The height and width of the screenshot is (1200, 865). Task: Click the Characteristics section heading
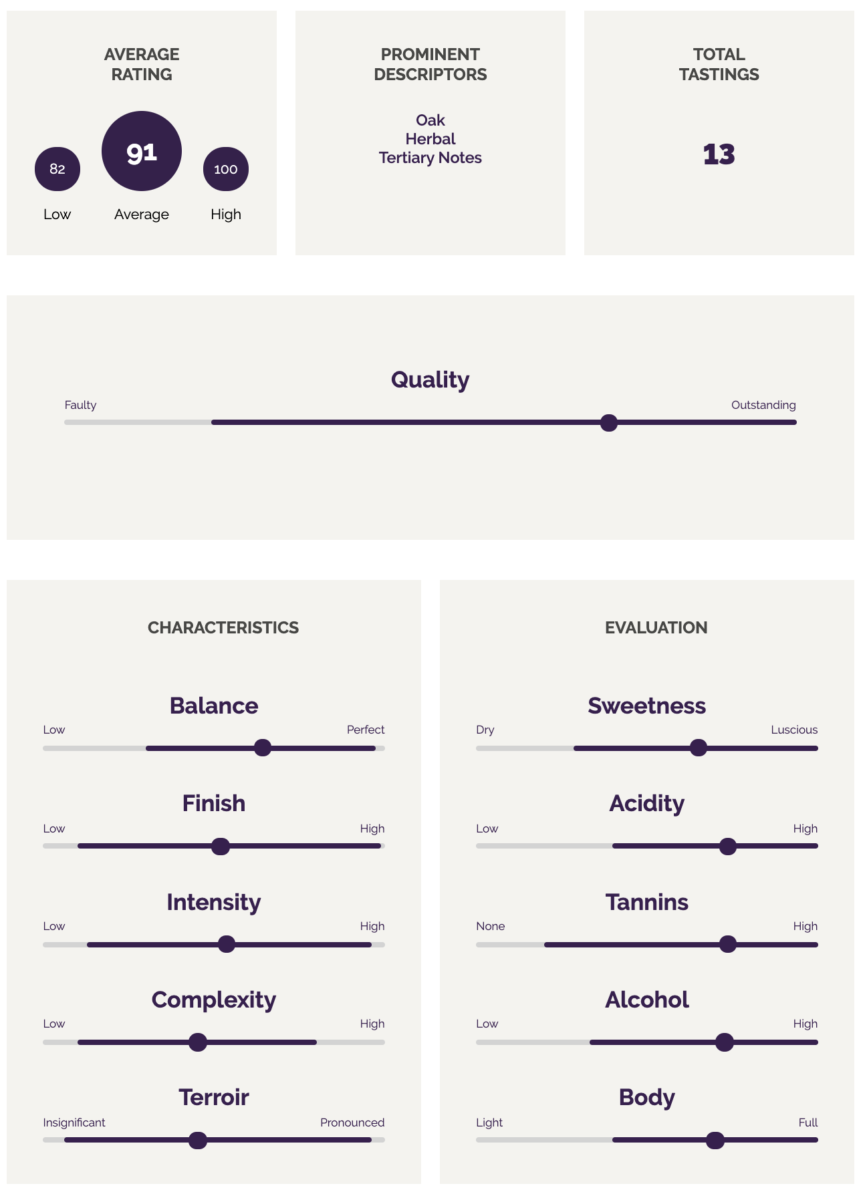(x=223, y=628)
